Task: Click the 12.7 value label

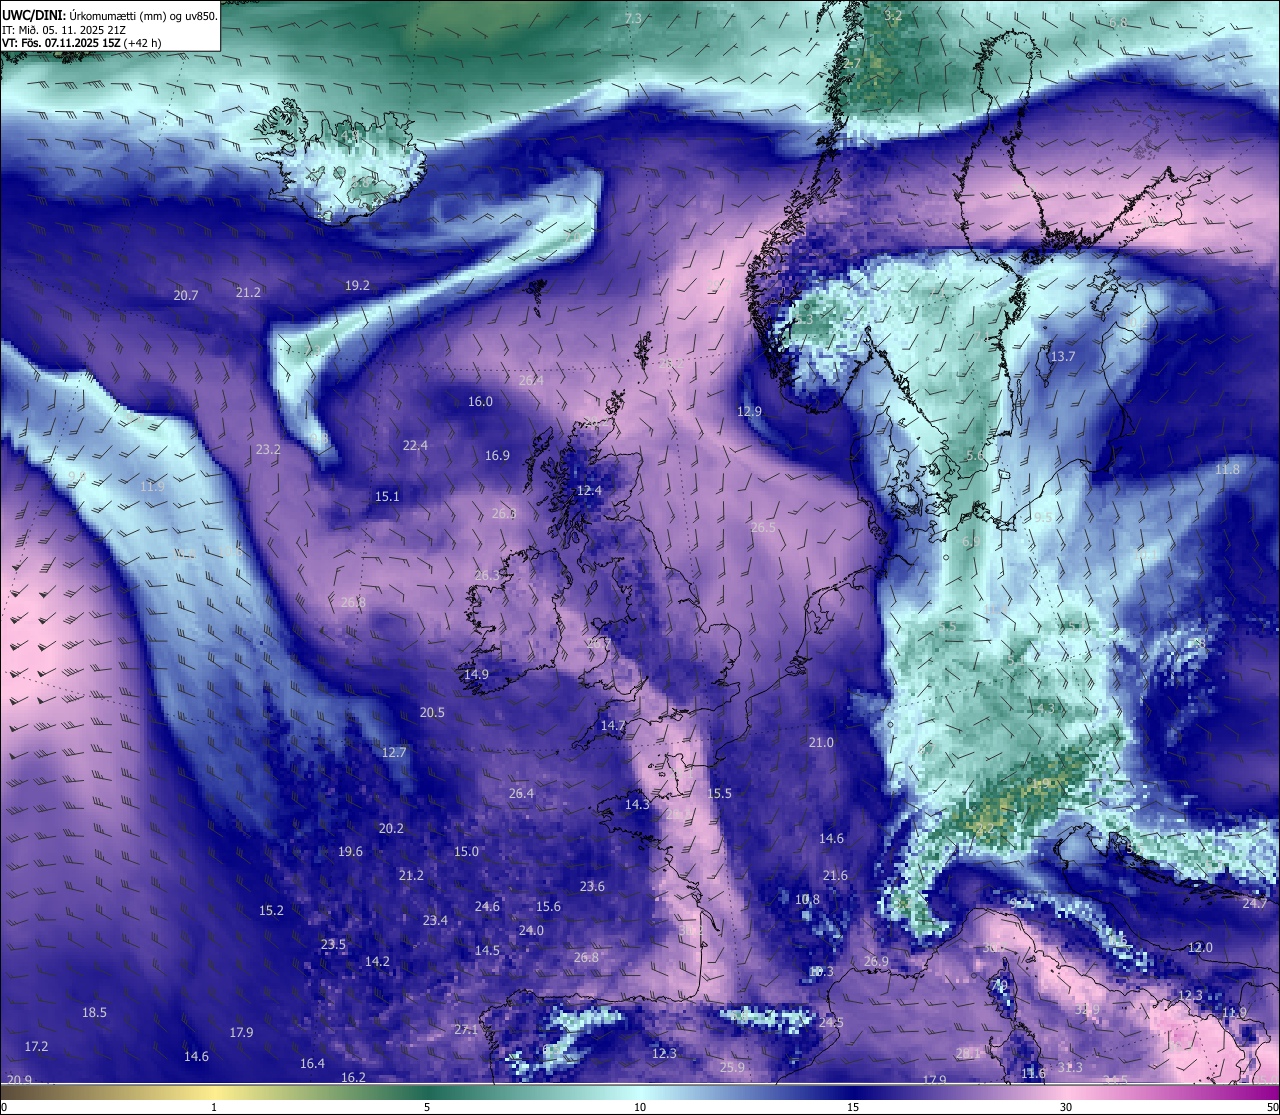Action: (394, 752)
